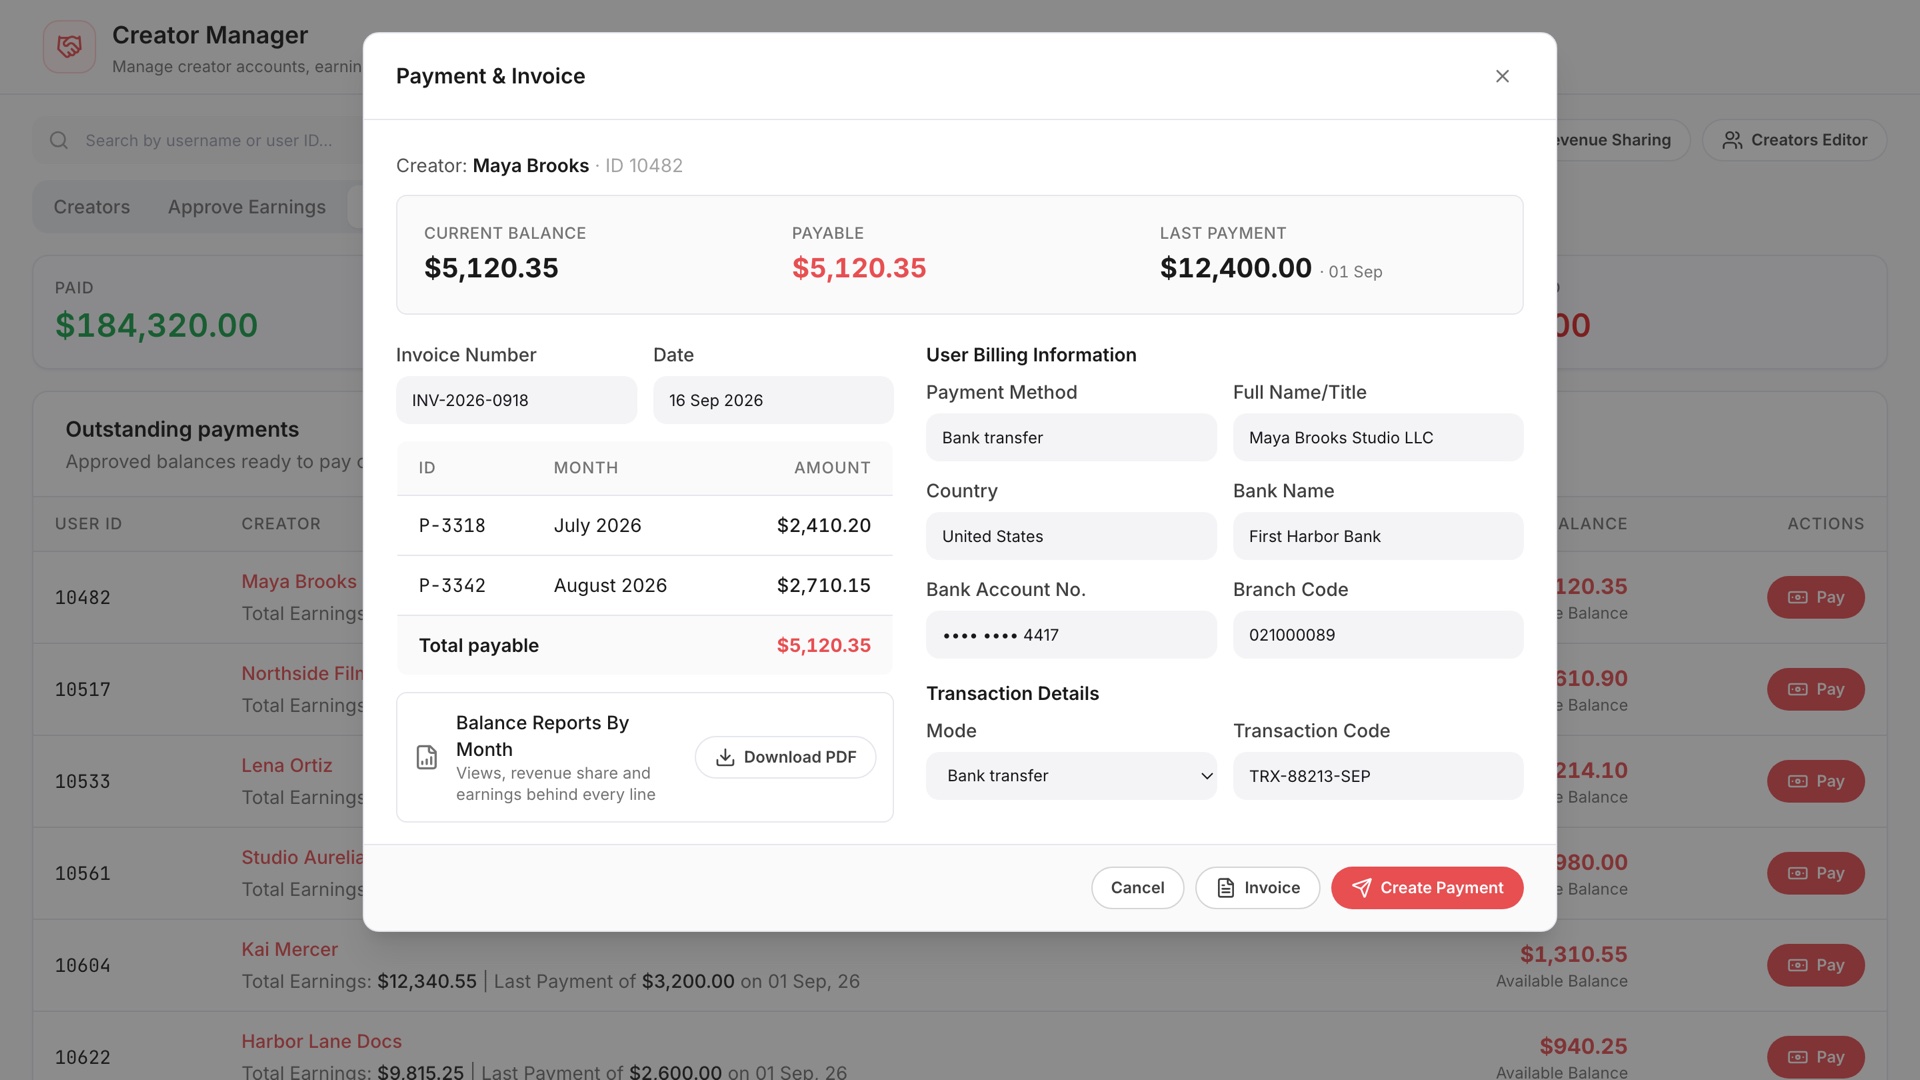Viewport: 1920px width, 1080px height.
Task: Click the invoice document icon
Action: [x=1225, y=887]
